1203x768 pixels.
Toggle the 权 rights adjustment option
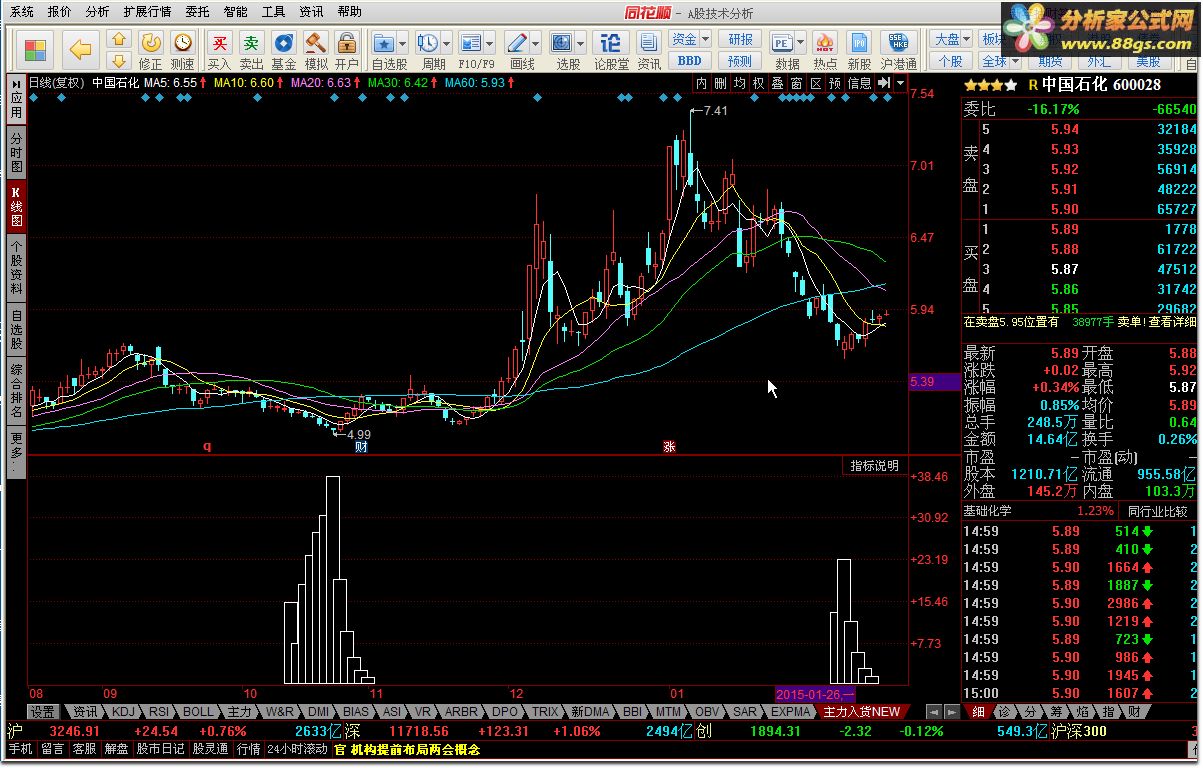point(759,83)
